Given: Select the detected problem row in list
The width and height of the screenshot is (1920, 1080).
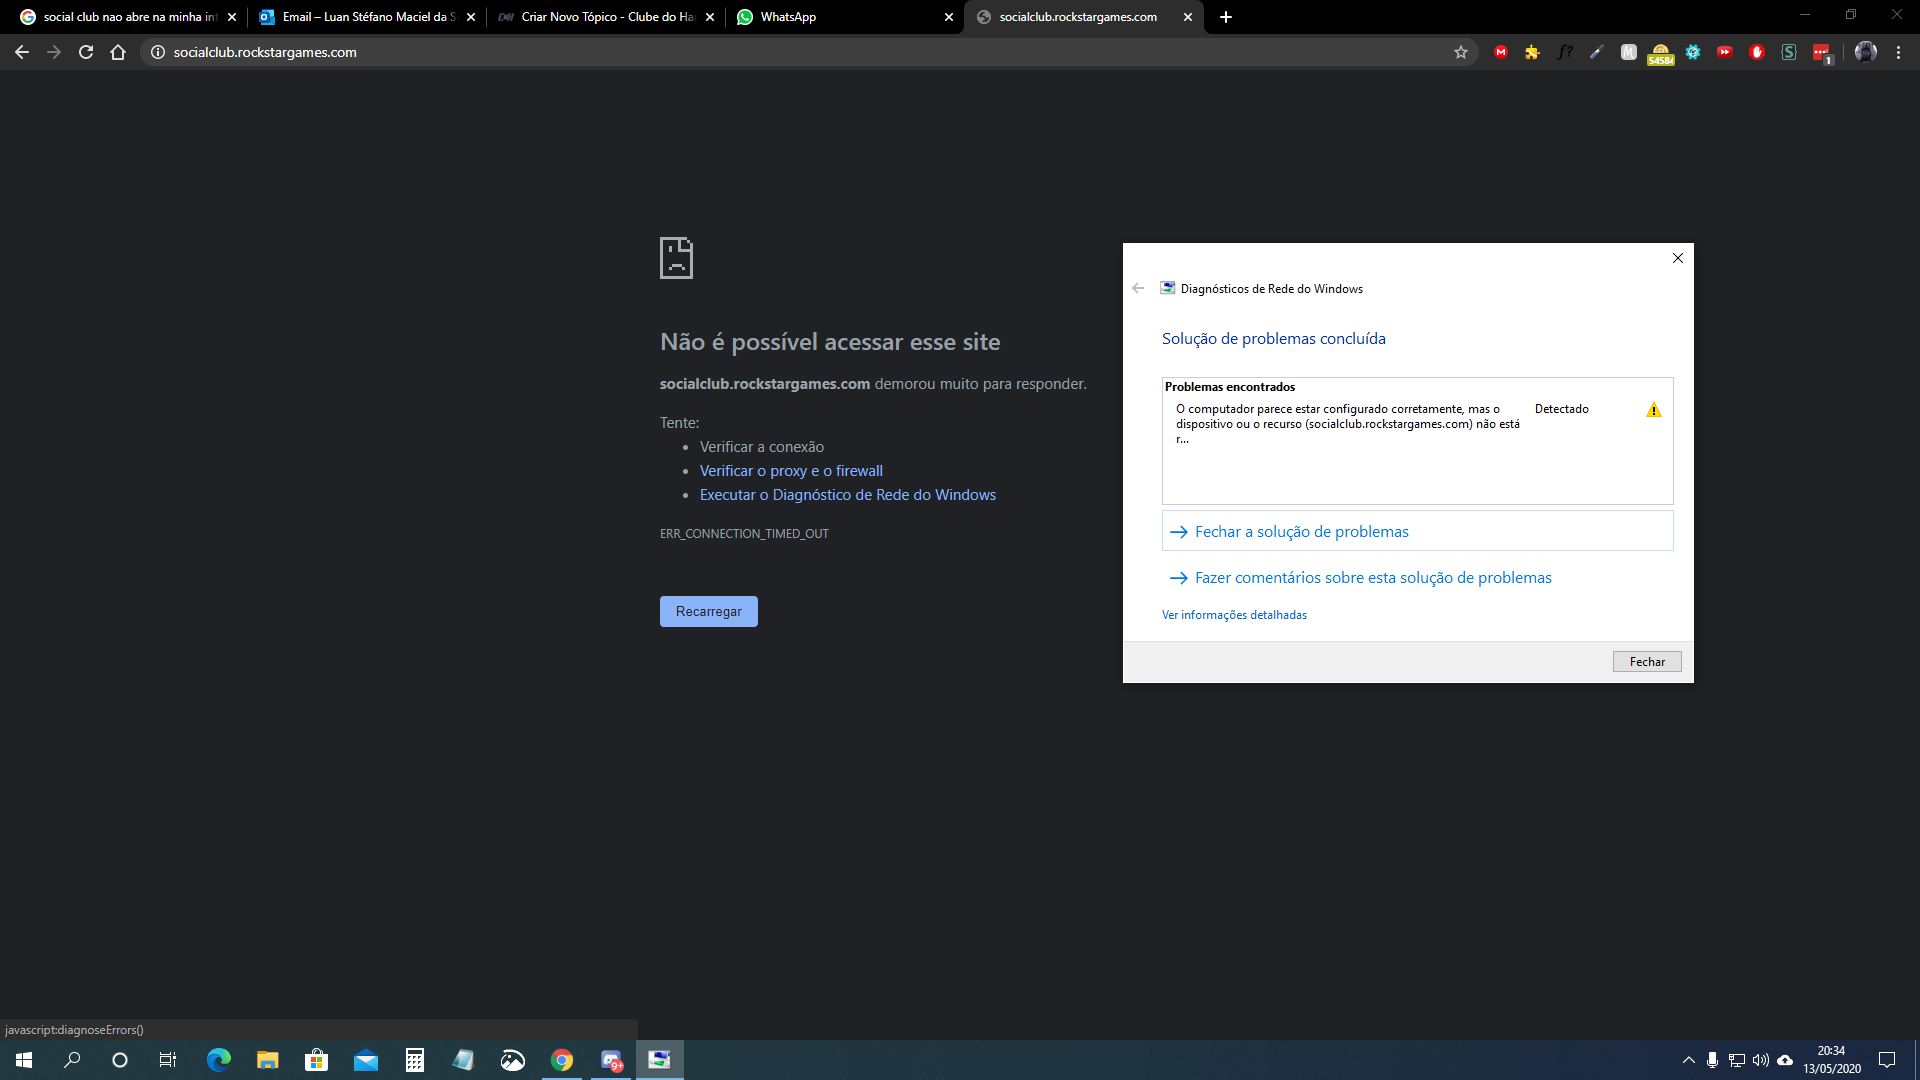Looking at the screenshot, I should pyautogui.click(x=1417, y=424).
